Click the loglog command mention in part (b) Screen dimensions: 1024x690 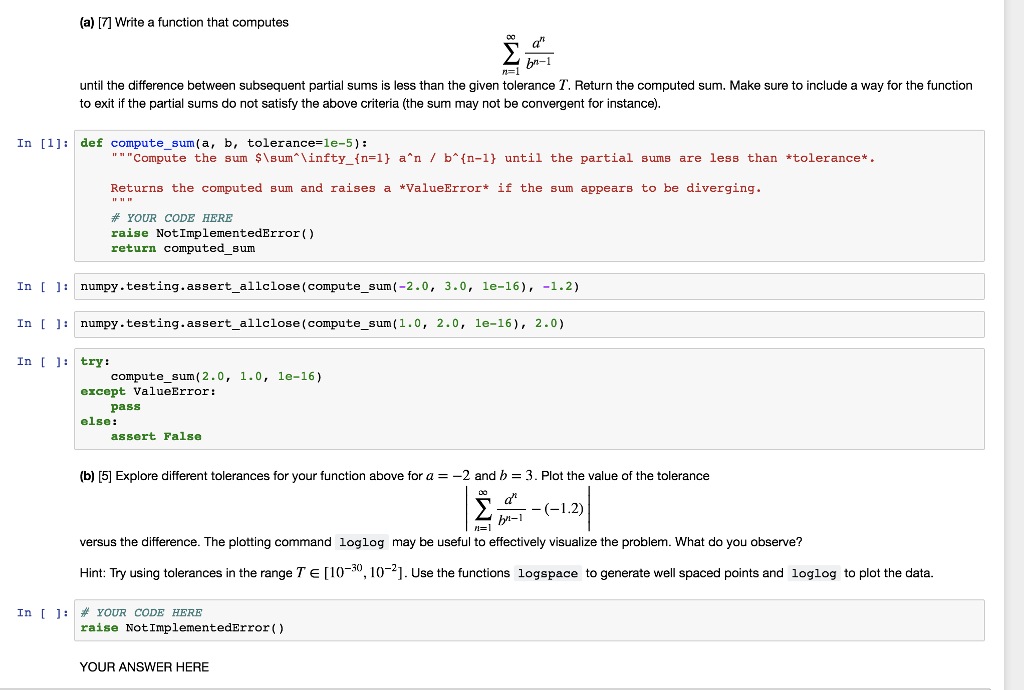(361, 542)
